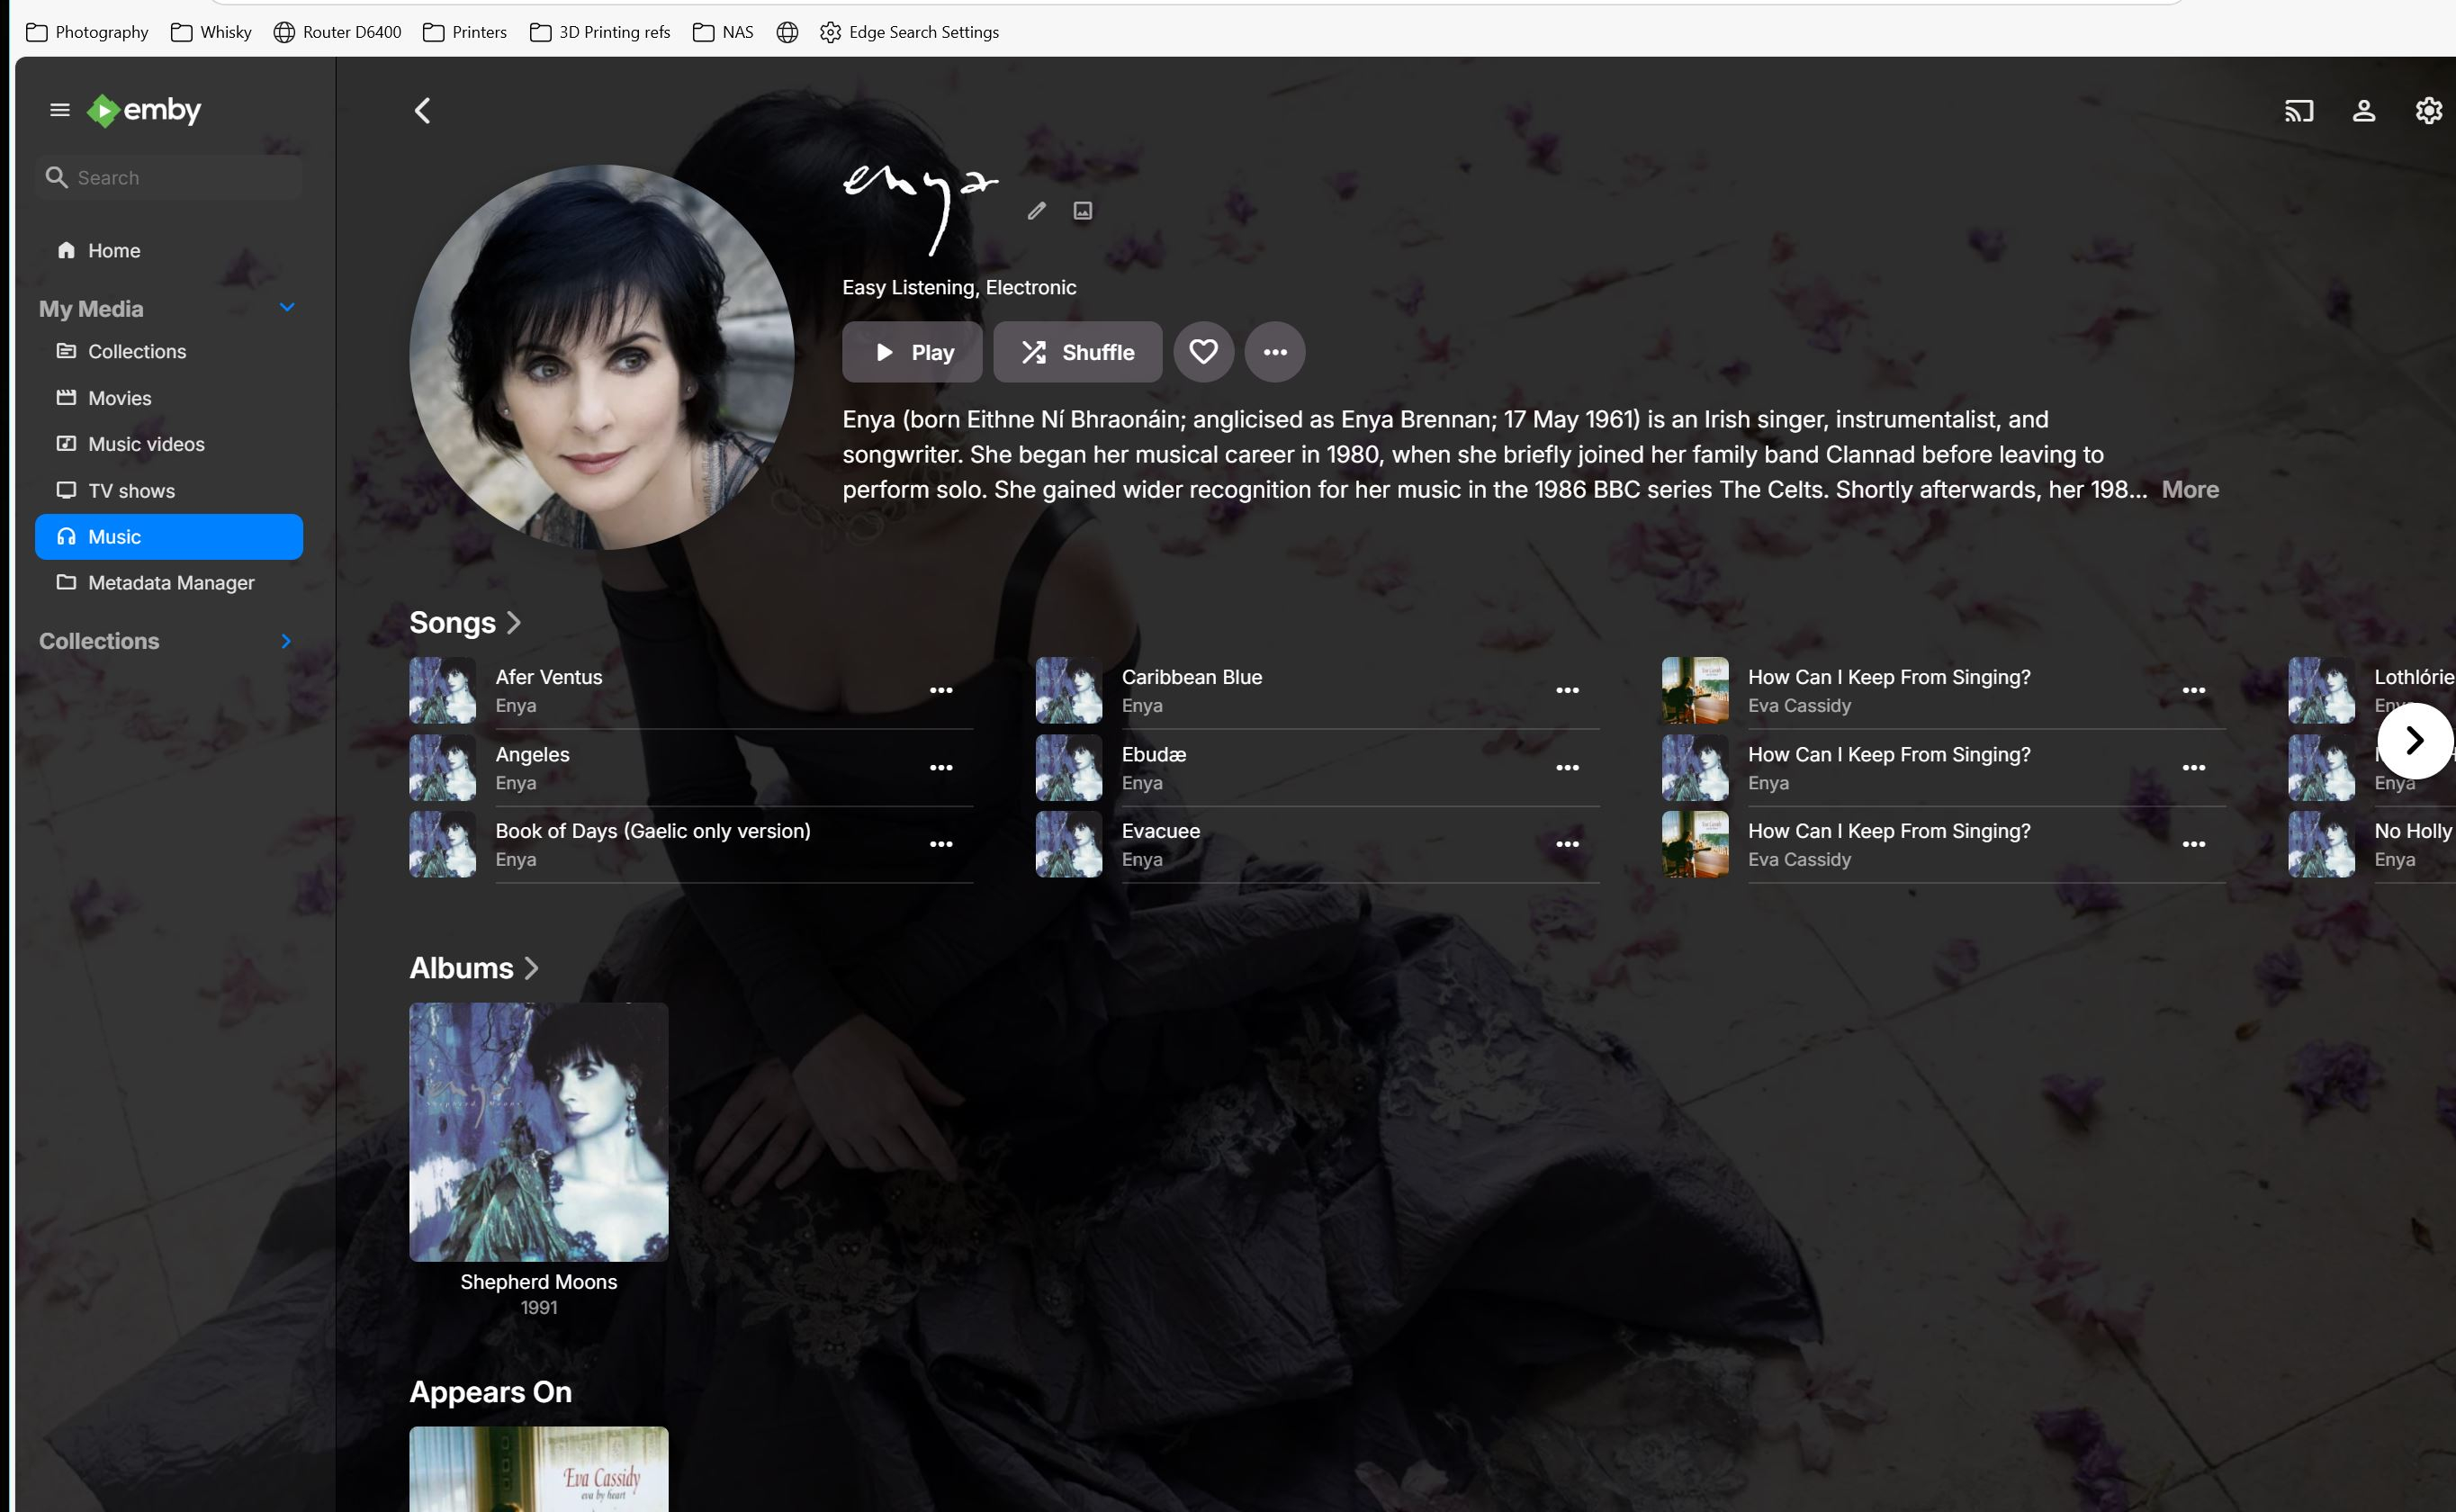Screen dimensions: 2456x1512
Task: Click the No Holly song row
Action: tap(2372, 844)
